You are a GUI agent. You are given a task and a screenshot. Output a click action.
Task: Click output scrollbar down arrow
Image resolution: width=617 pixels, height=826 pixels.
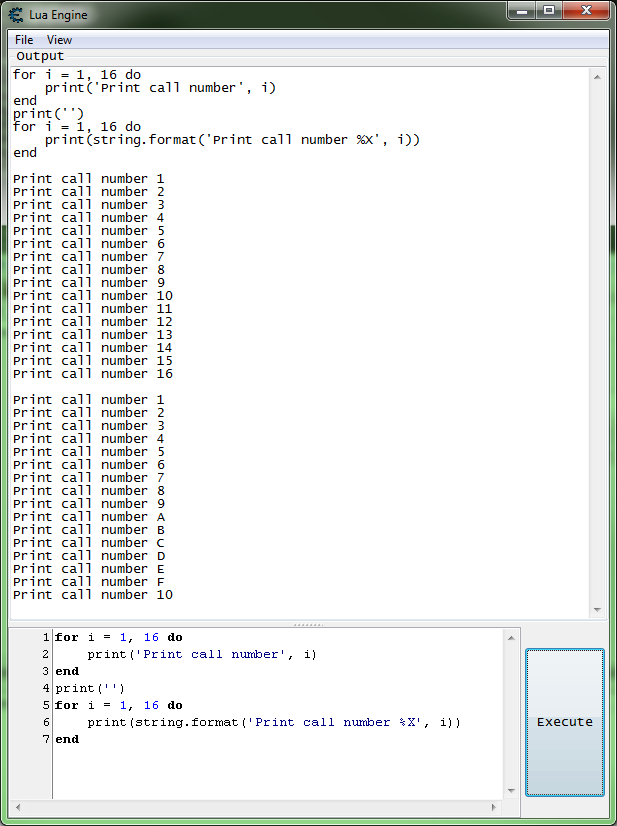click(x=597, y=609)
